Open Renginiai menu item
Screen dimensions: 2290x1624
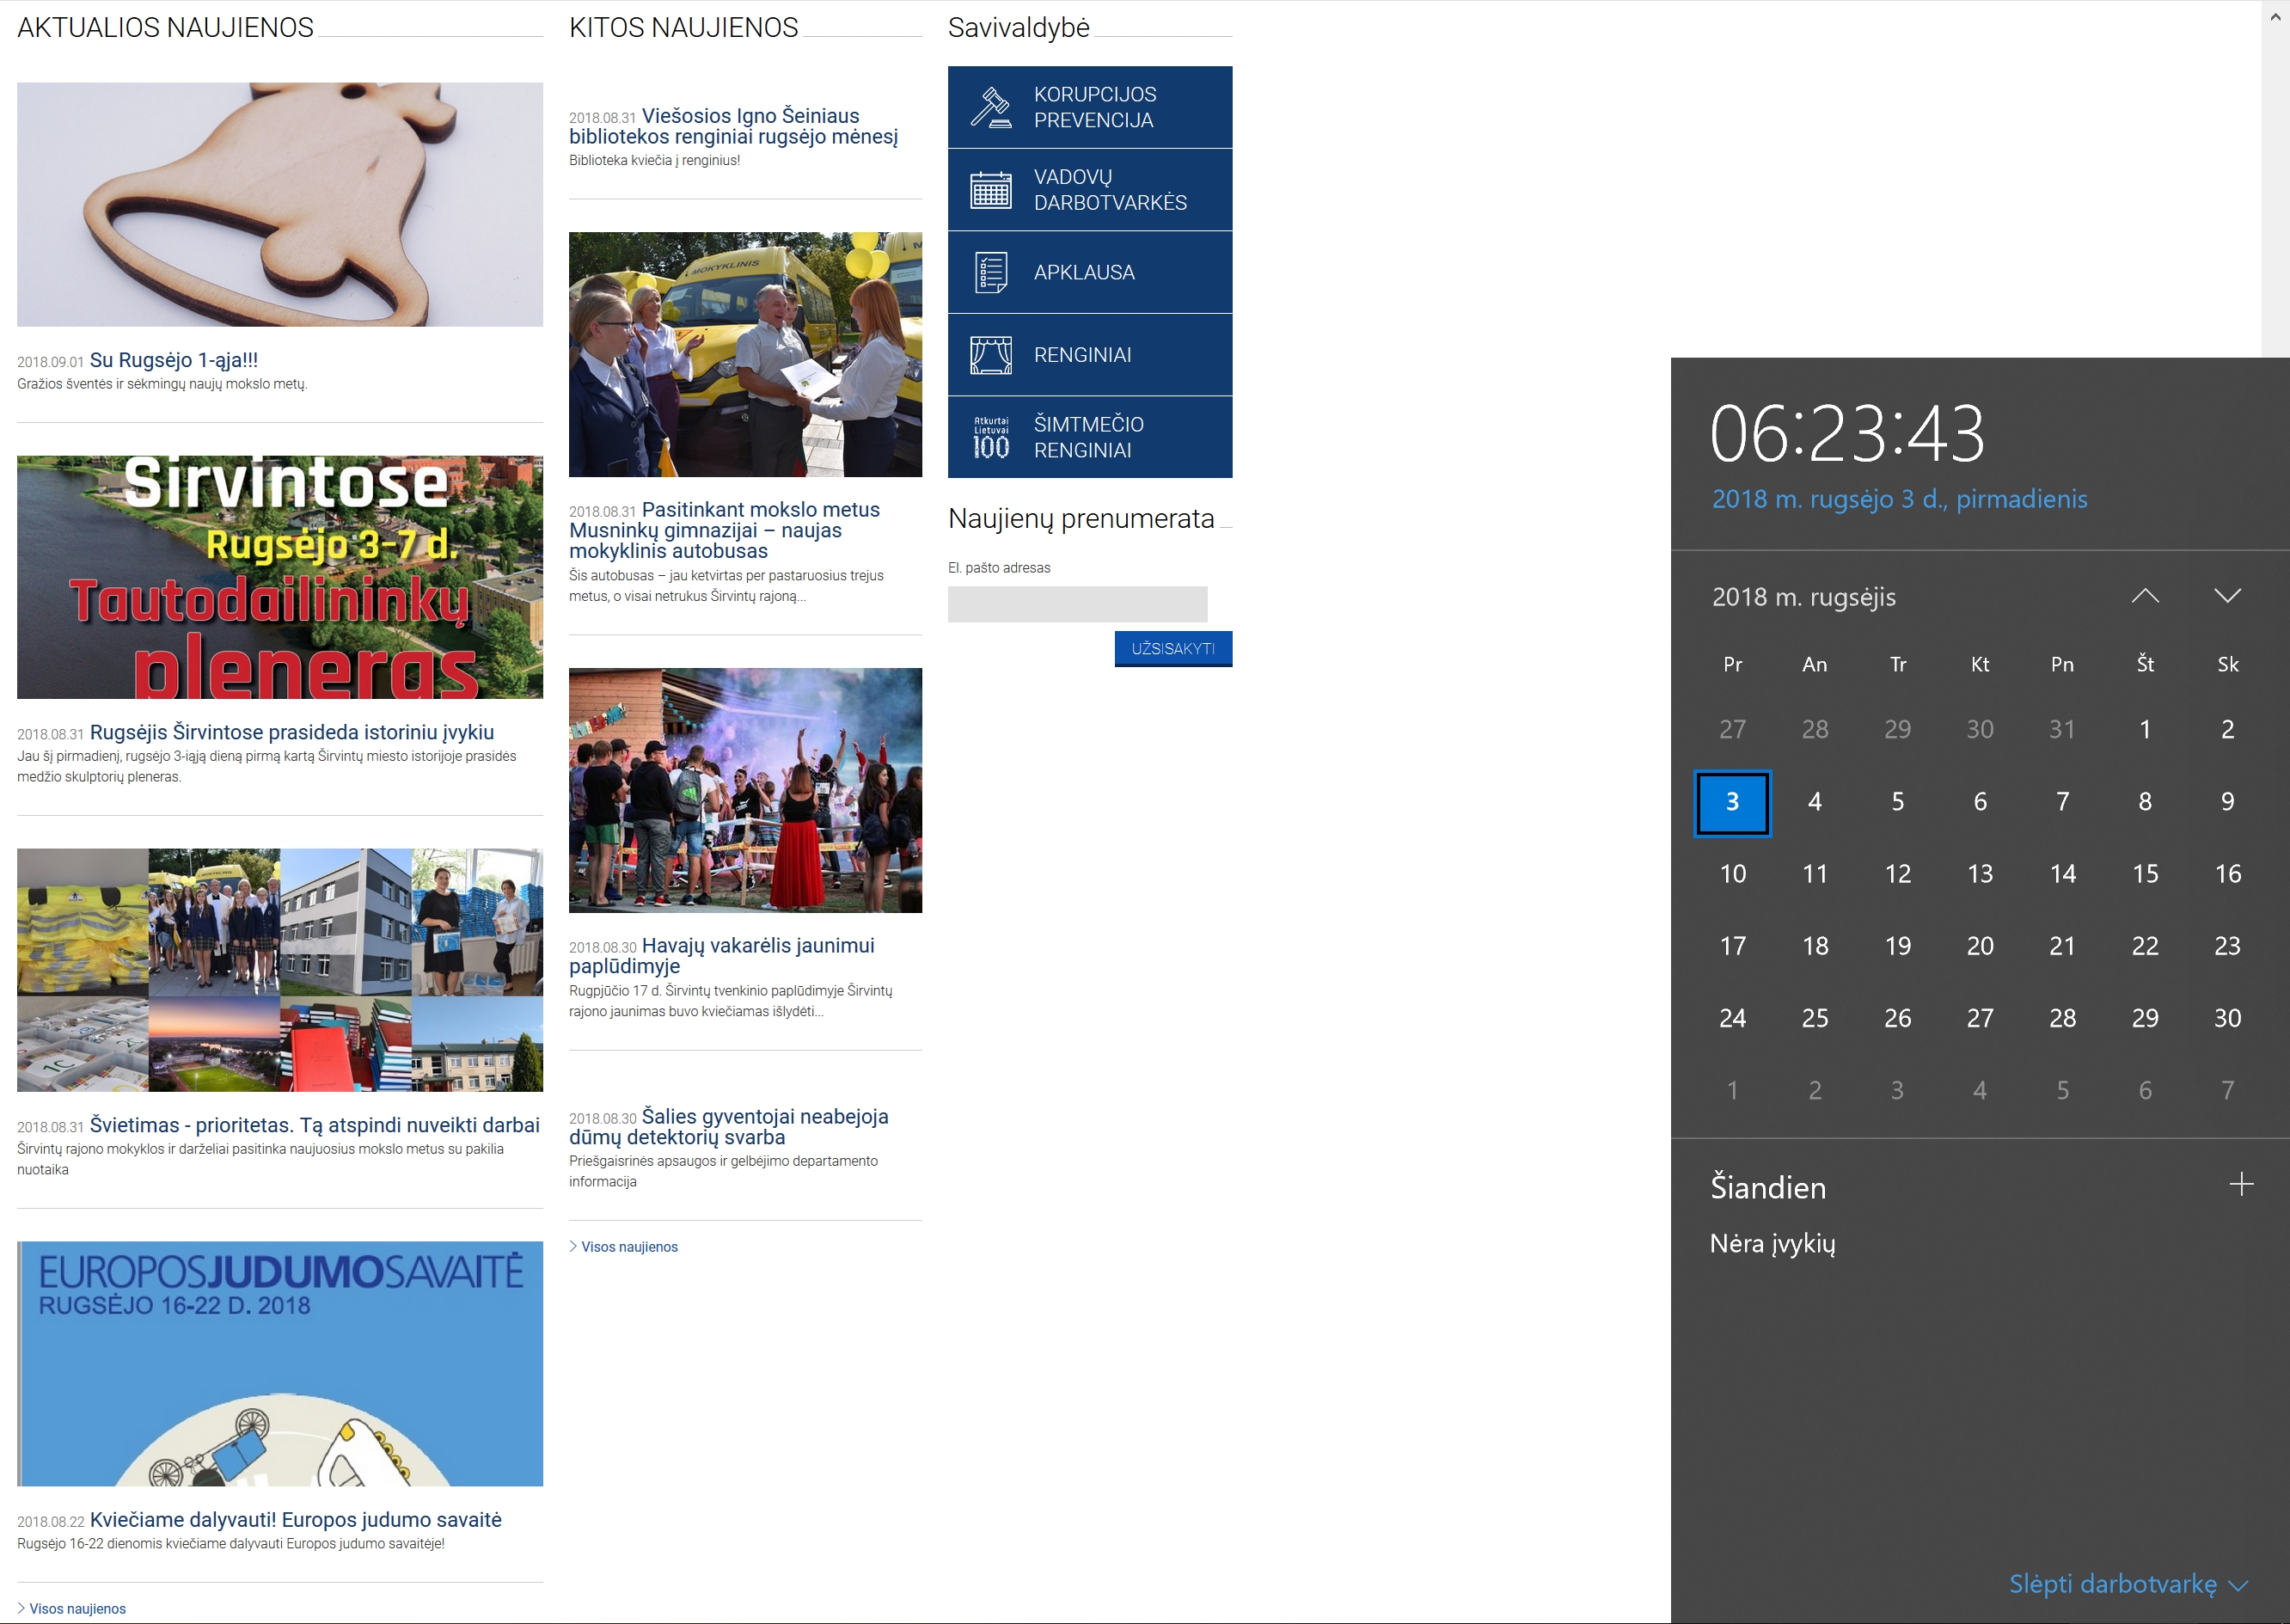[x=1089, y=355]
